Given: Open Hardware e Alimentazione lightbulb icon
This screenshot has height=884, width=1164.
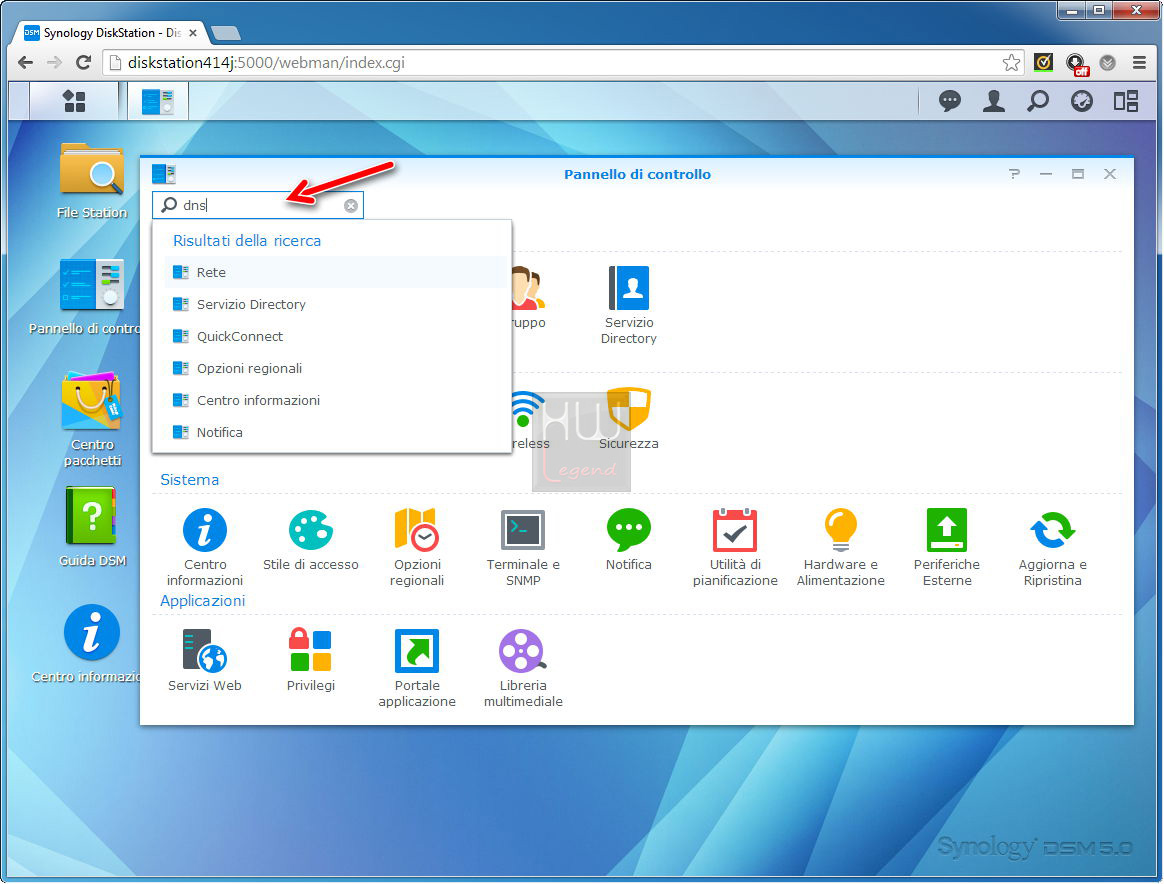Looking at the screenshot, I should pyautogui.click(x=840, y=548).
